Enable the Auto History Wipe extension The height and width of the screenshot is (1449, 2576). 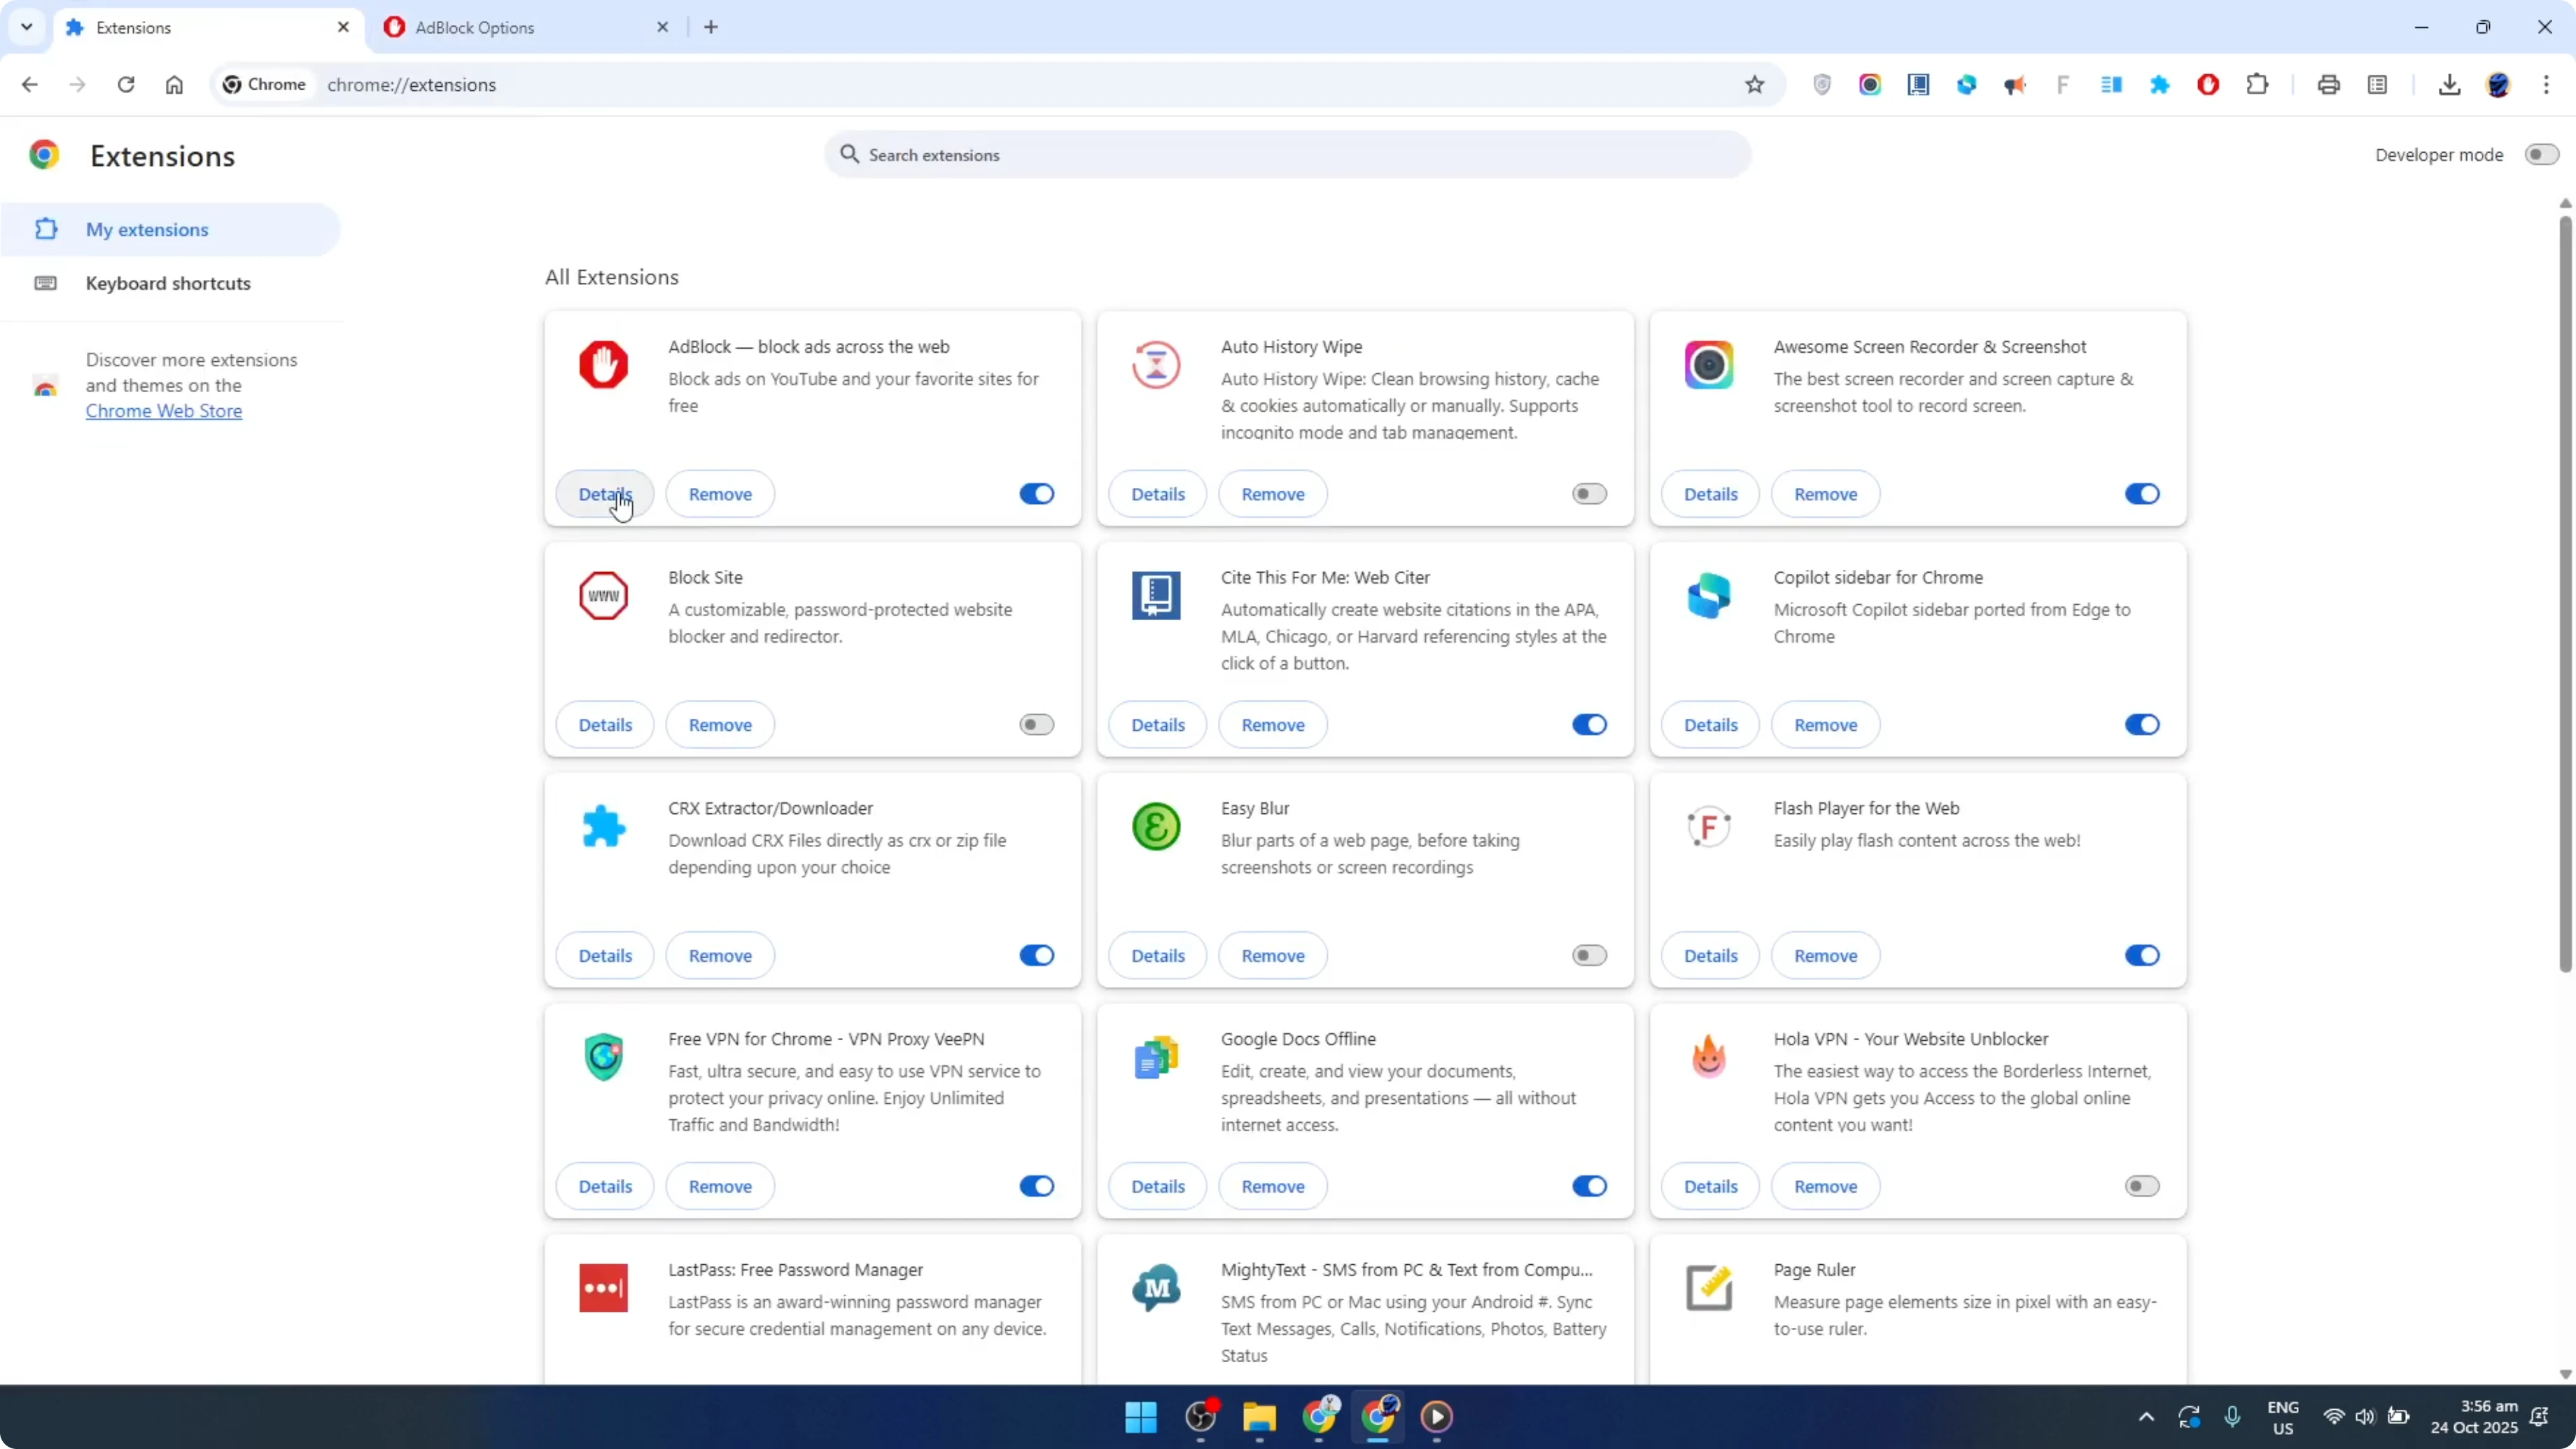[x=1588, y=493]
